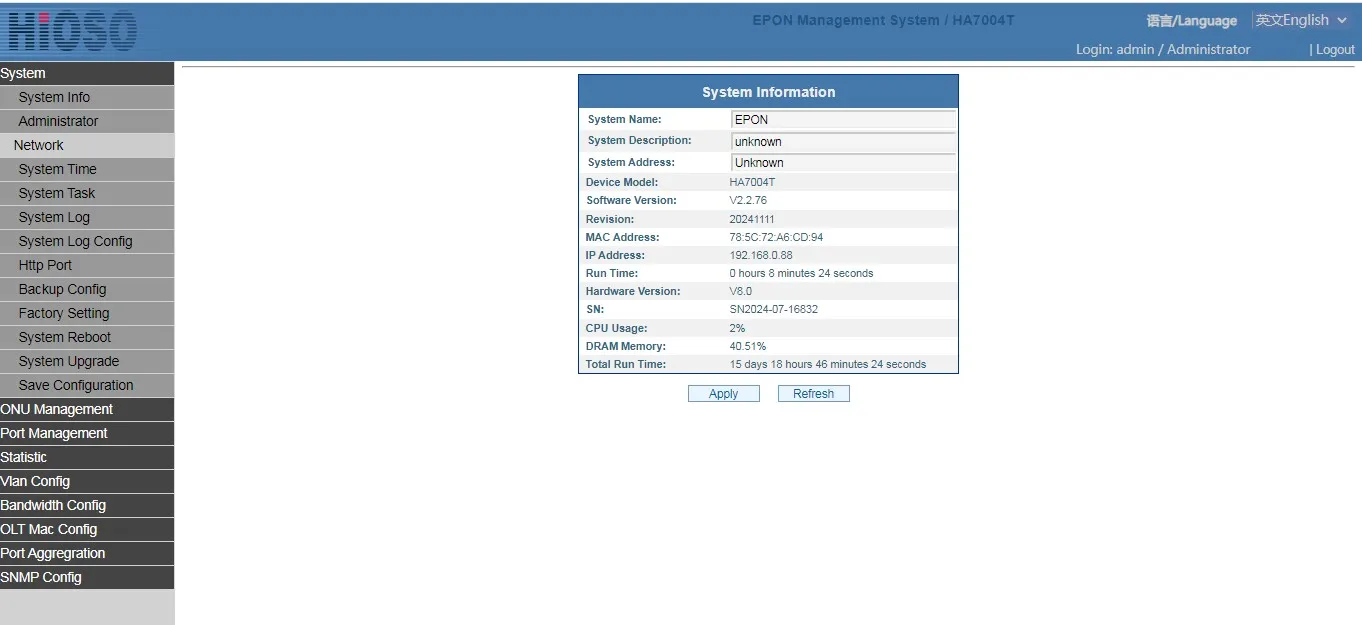Click the Logout link
The height and width of the screenshot is (625, 1362).
(x=1335, y=49)
